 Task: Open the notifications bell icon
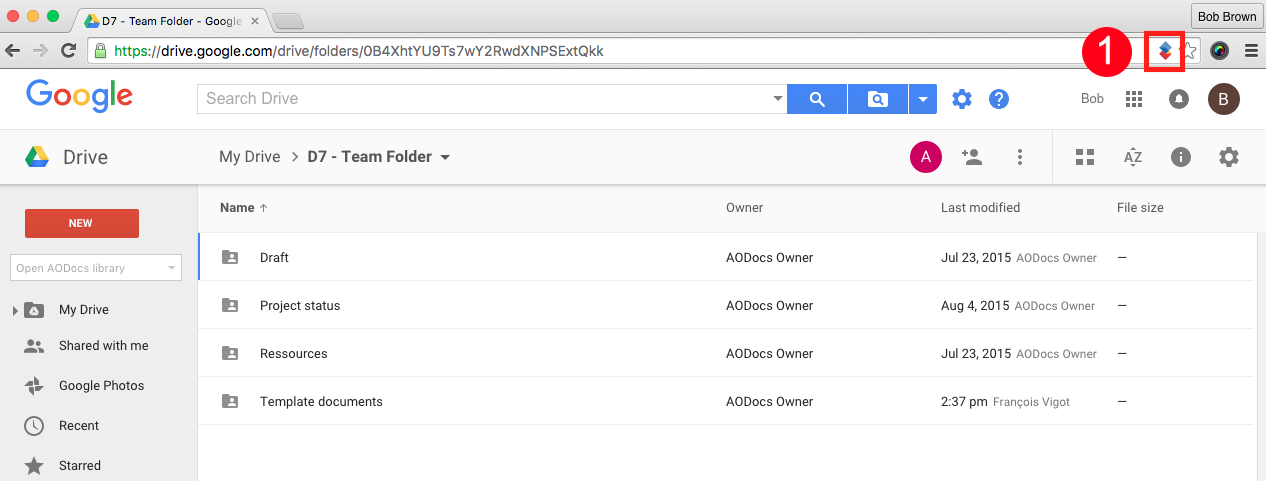point(1179,99)
